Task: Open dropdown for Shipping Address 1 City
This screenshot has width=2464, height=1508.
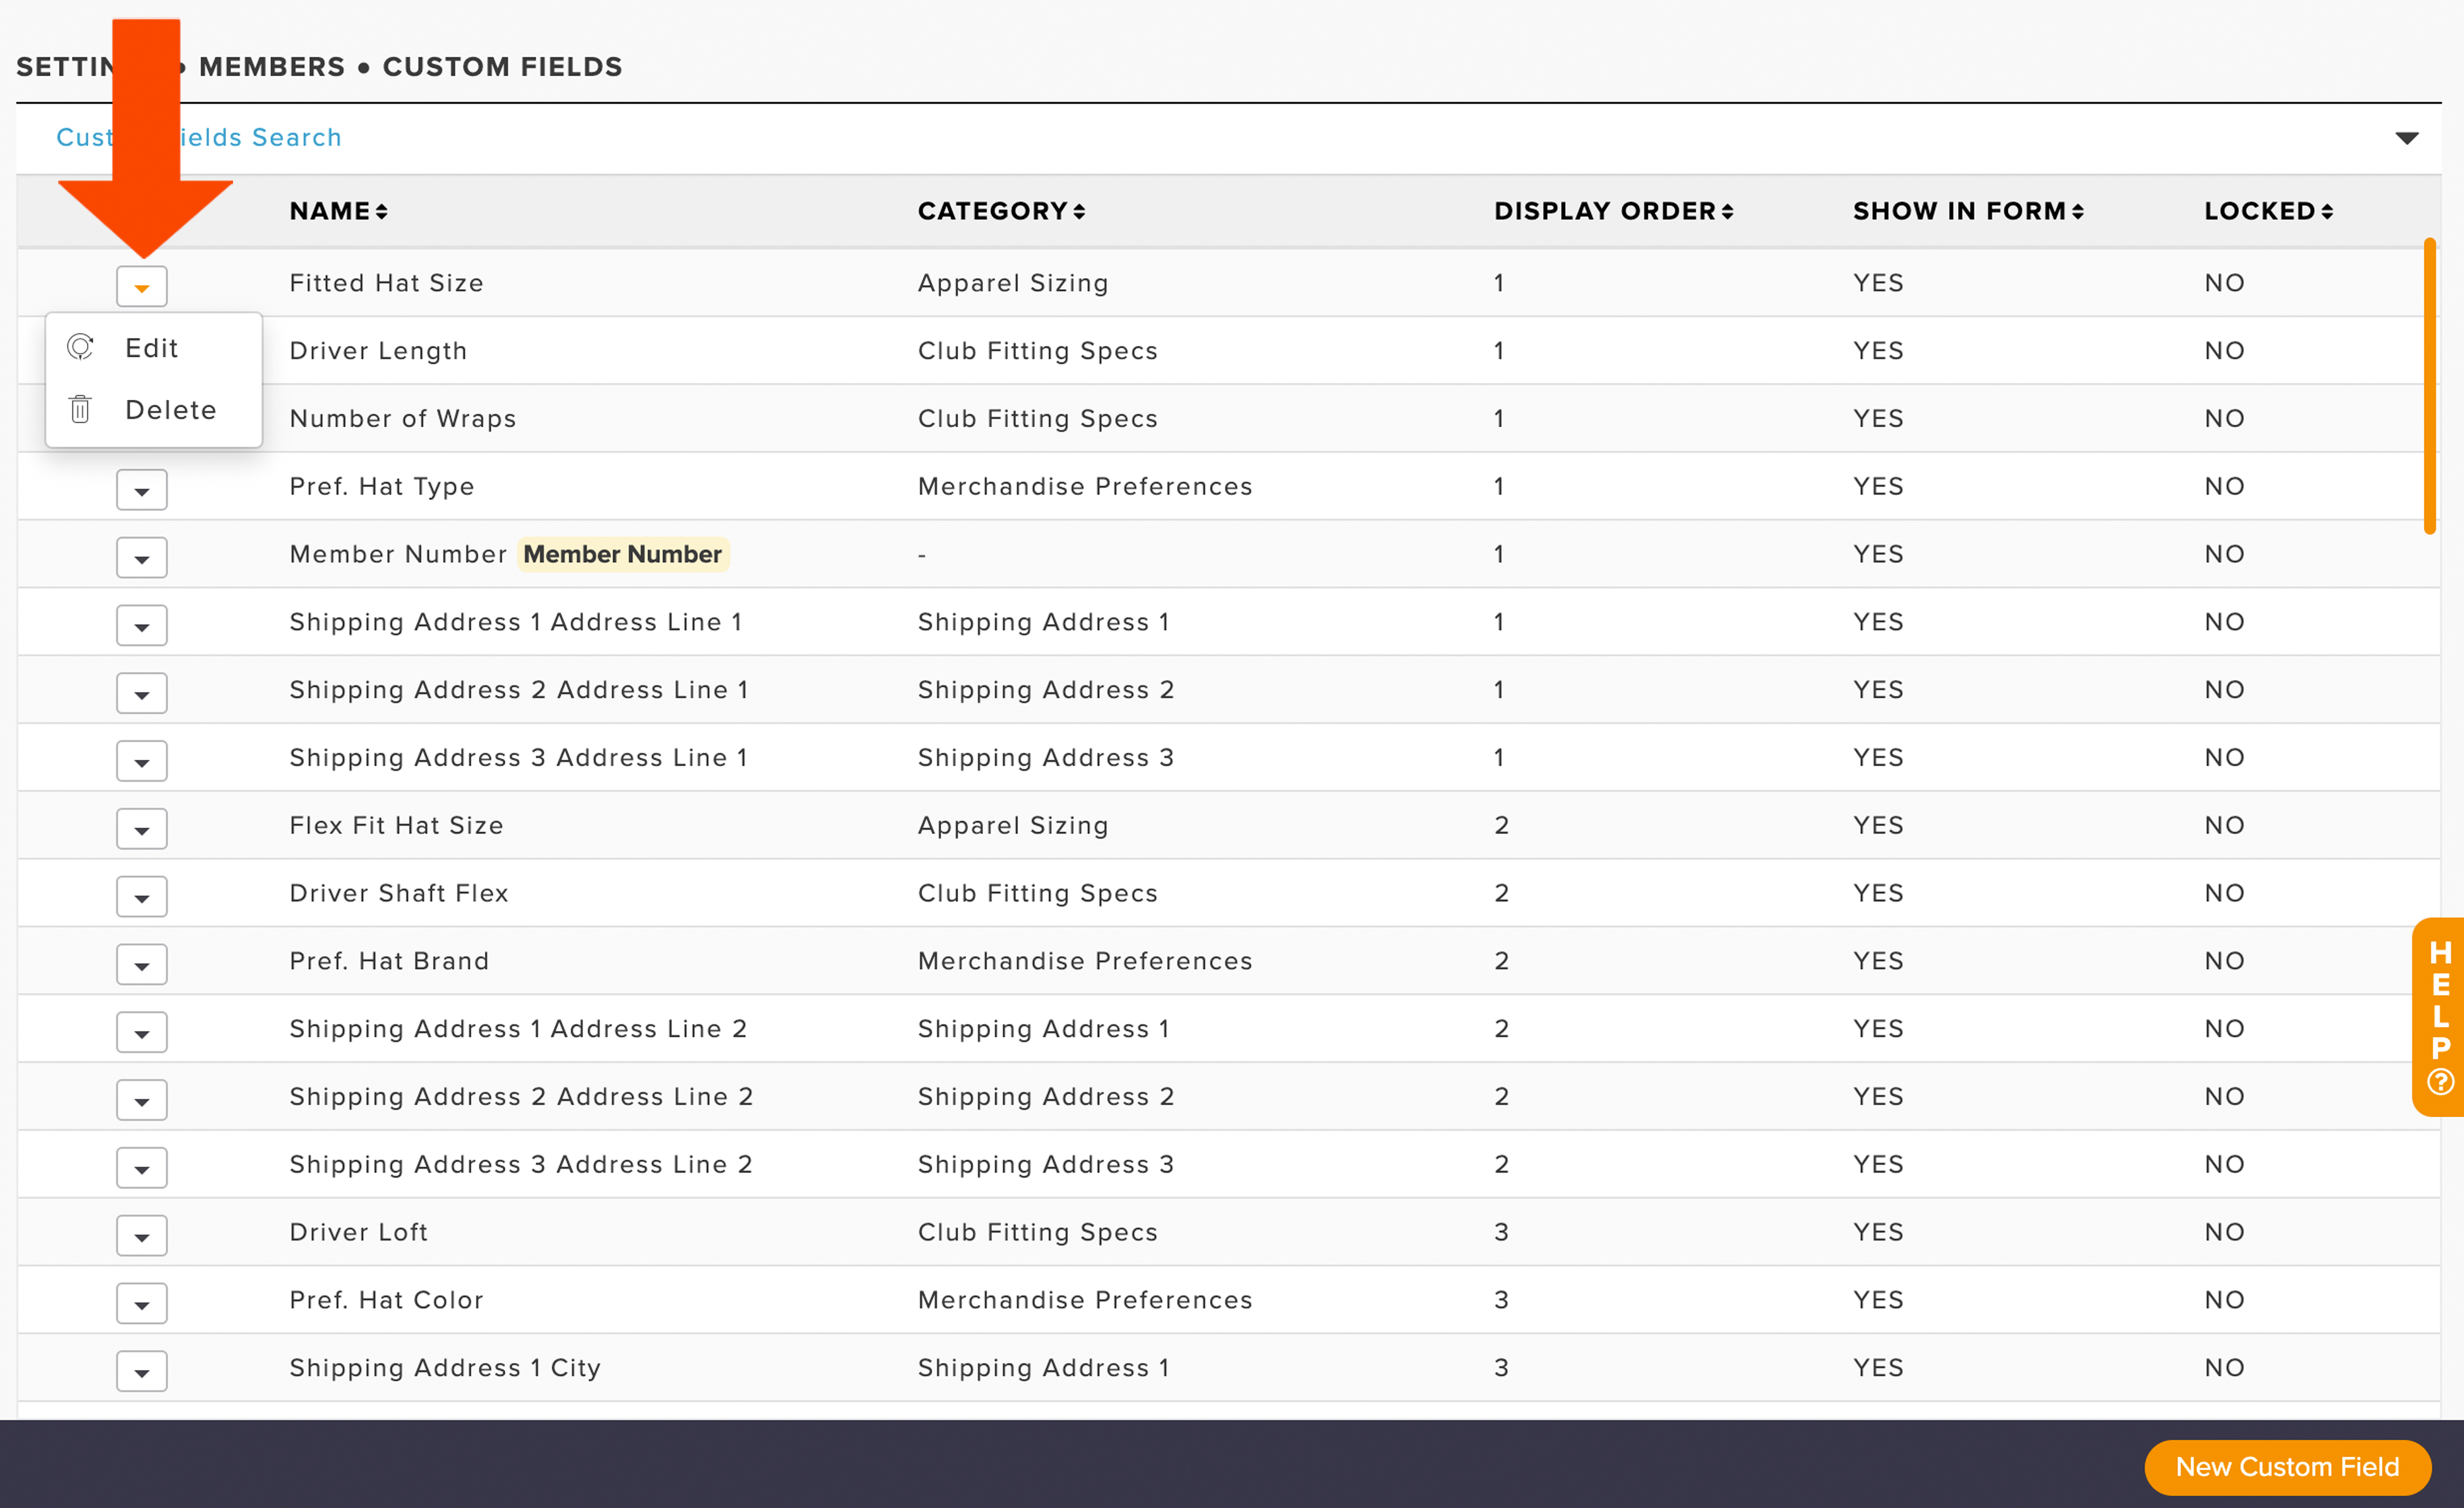Action: tap(142, 1371)
